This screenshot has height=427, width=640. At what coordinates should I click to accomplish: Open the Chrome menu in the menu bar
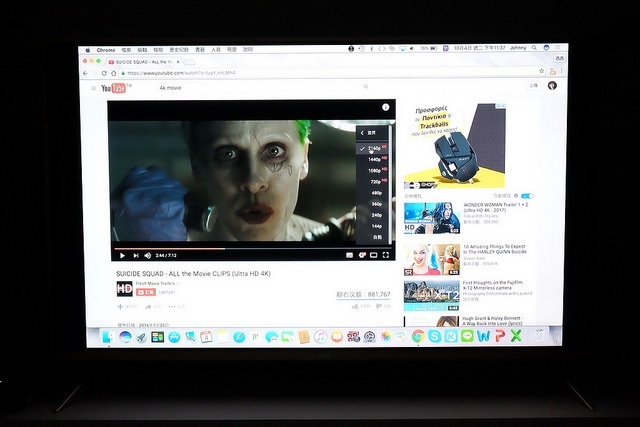point(105,48)
